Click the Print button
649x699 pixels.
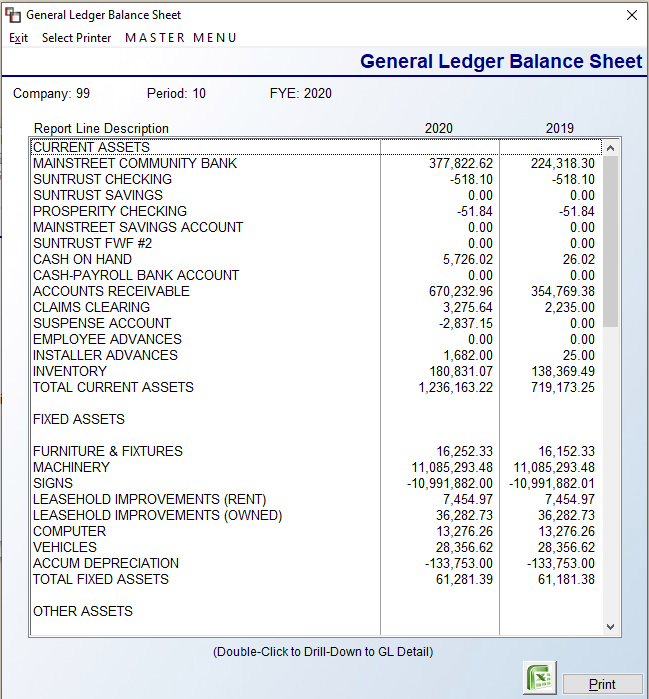click(602, 684)
